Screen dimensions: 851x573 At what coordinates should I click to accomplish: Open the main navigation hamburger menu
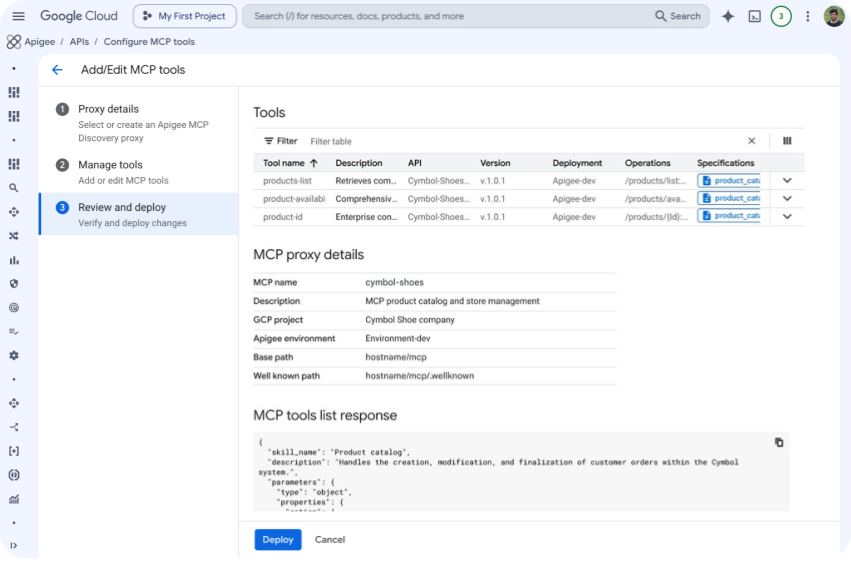18,16
